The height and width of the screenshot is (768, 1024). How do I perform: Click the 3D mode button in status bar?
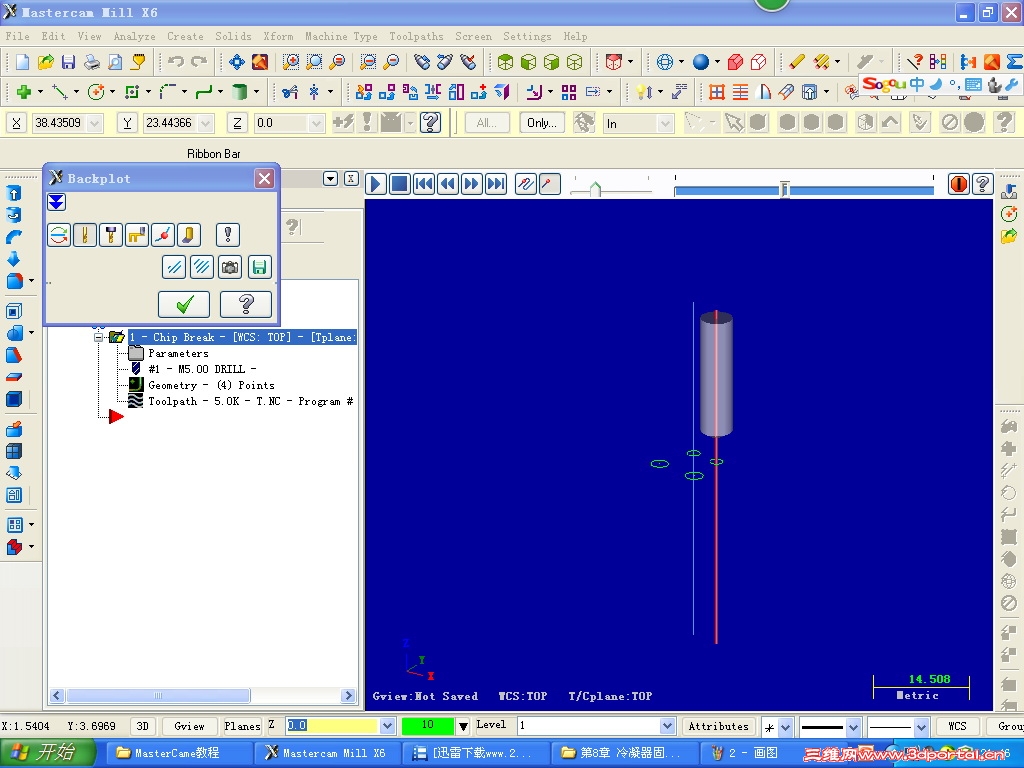pyautogui.click(x=142, y=726)
